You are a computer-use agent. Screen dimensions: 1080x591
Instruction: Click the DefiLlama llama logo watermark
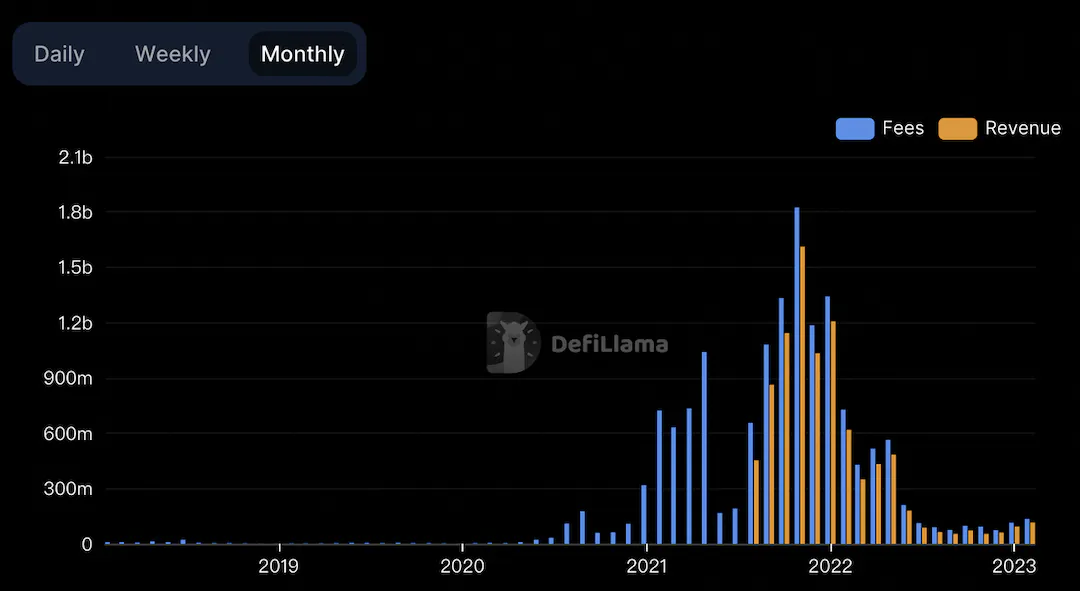point(513,342)
